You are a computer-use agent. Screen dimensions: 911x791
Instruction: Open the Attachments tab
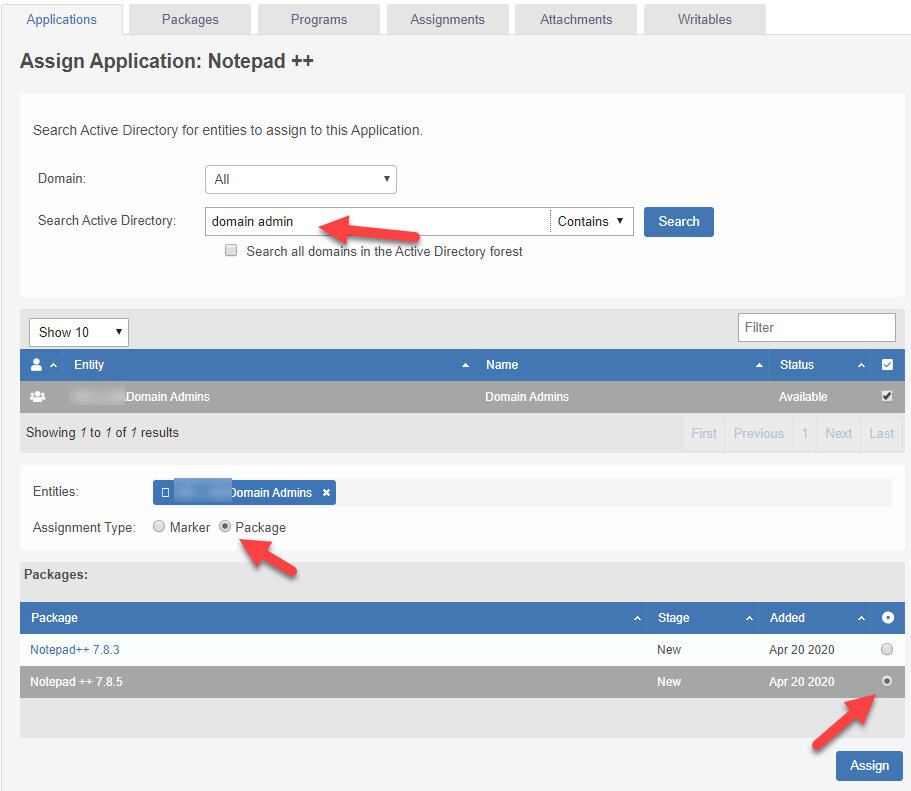576,20
